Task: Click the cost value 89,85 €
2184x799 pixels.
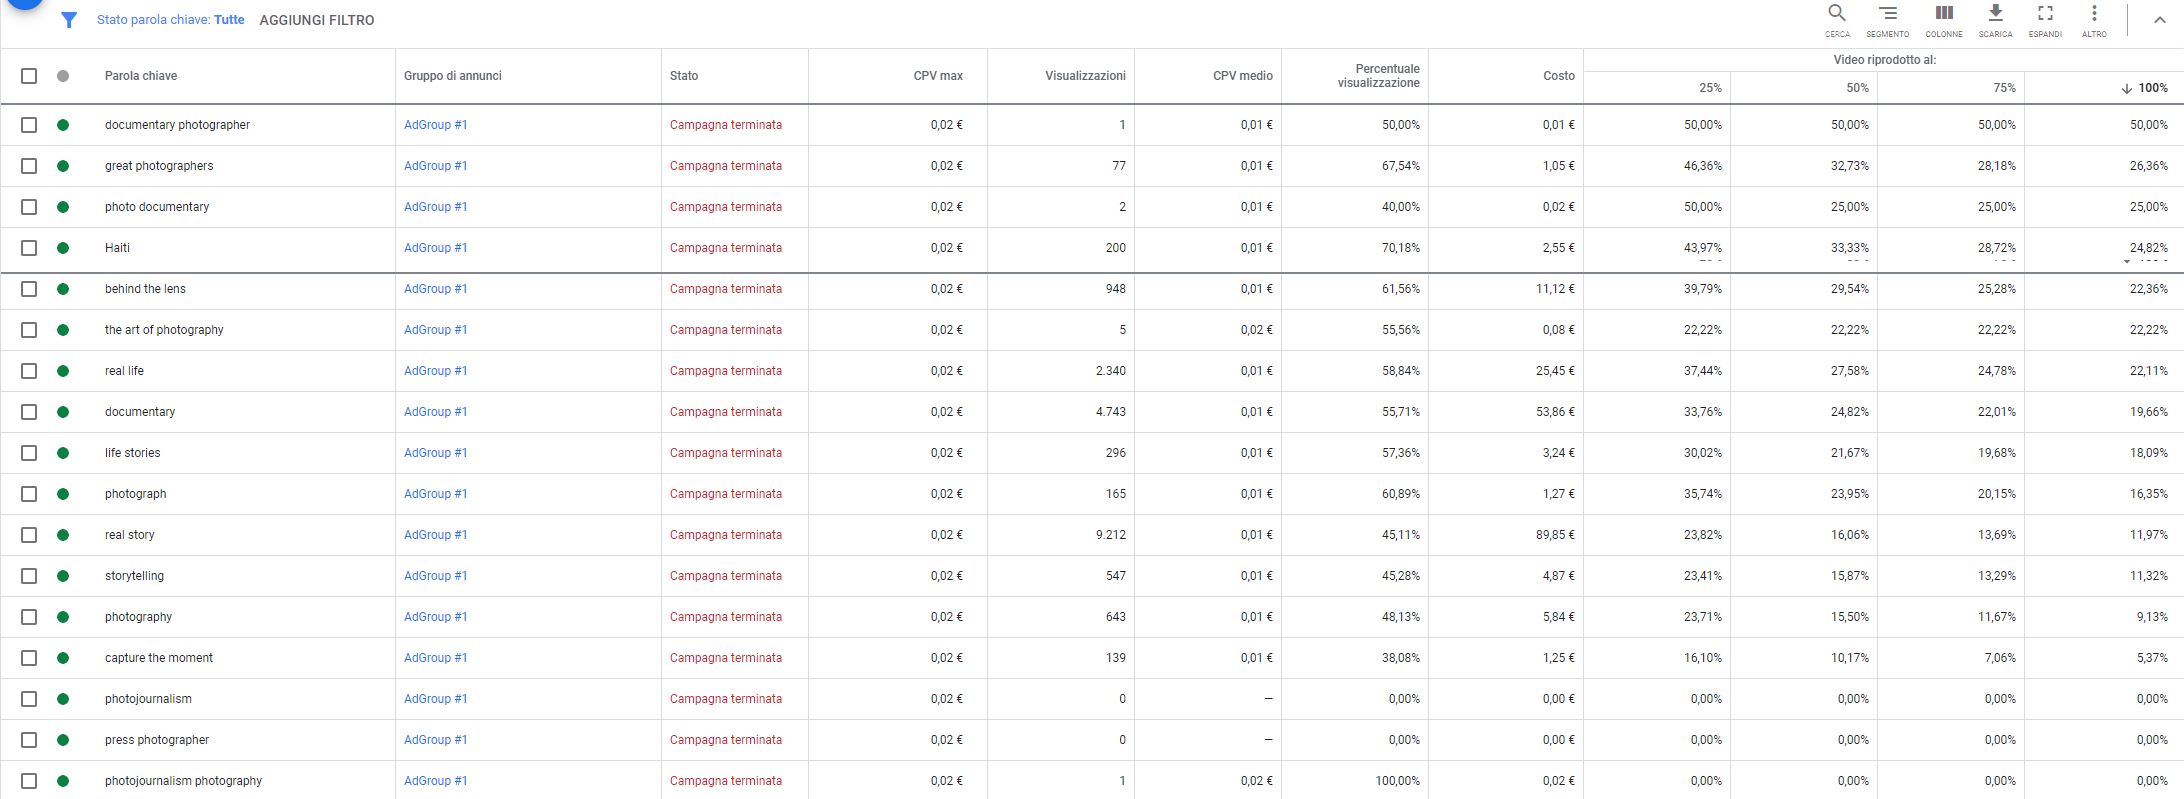Action: click(1555, 535)
